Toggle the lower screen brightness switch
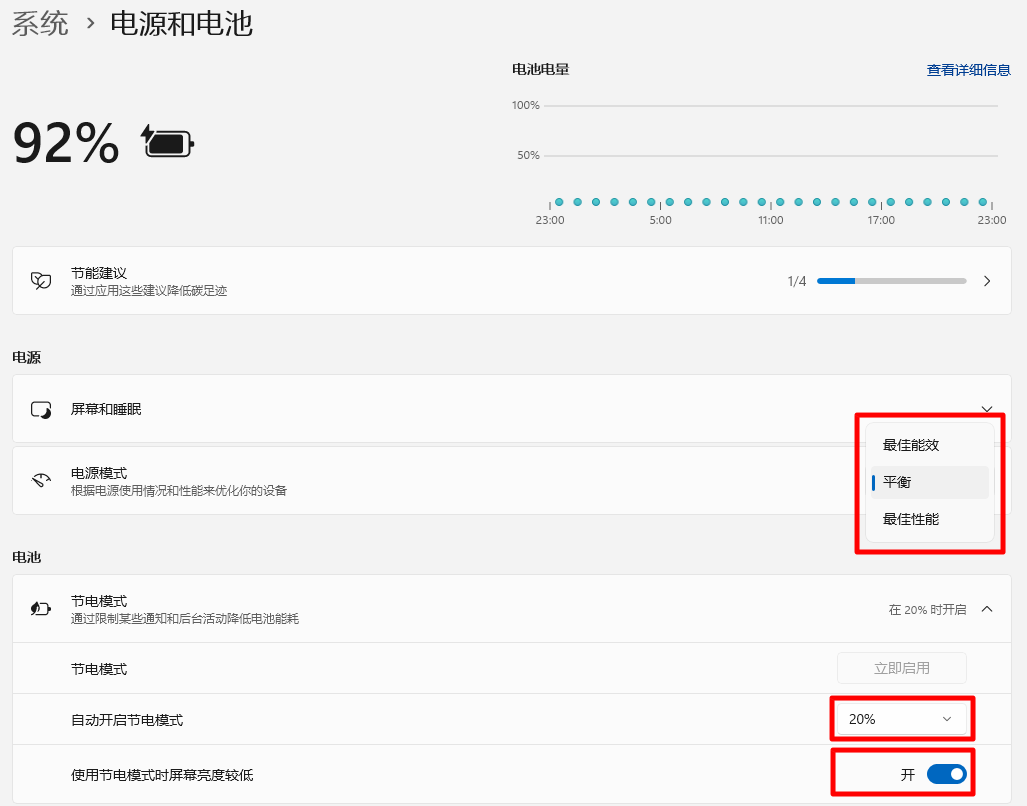The height and width of the screenshot is (806, 1027). click(946, 775)
